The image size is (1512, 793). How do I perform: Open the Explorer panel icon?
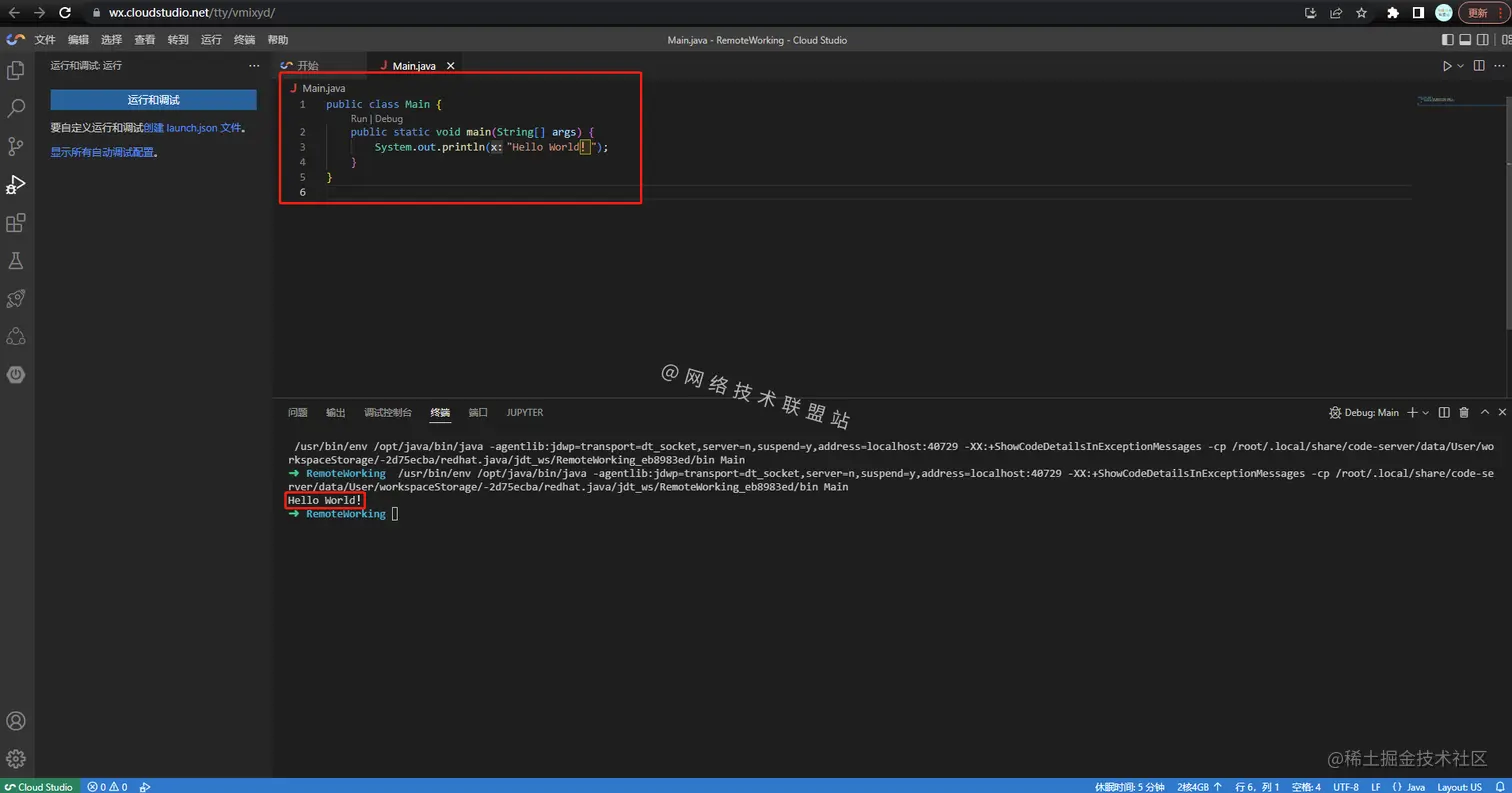point(15,70)
